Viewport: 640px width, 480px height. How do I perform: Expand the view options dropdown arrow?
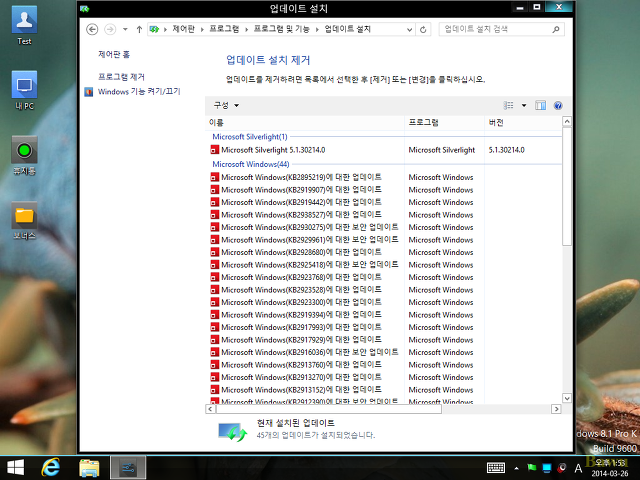pos(524,106)
